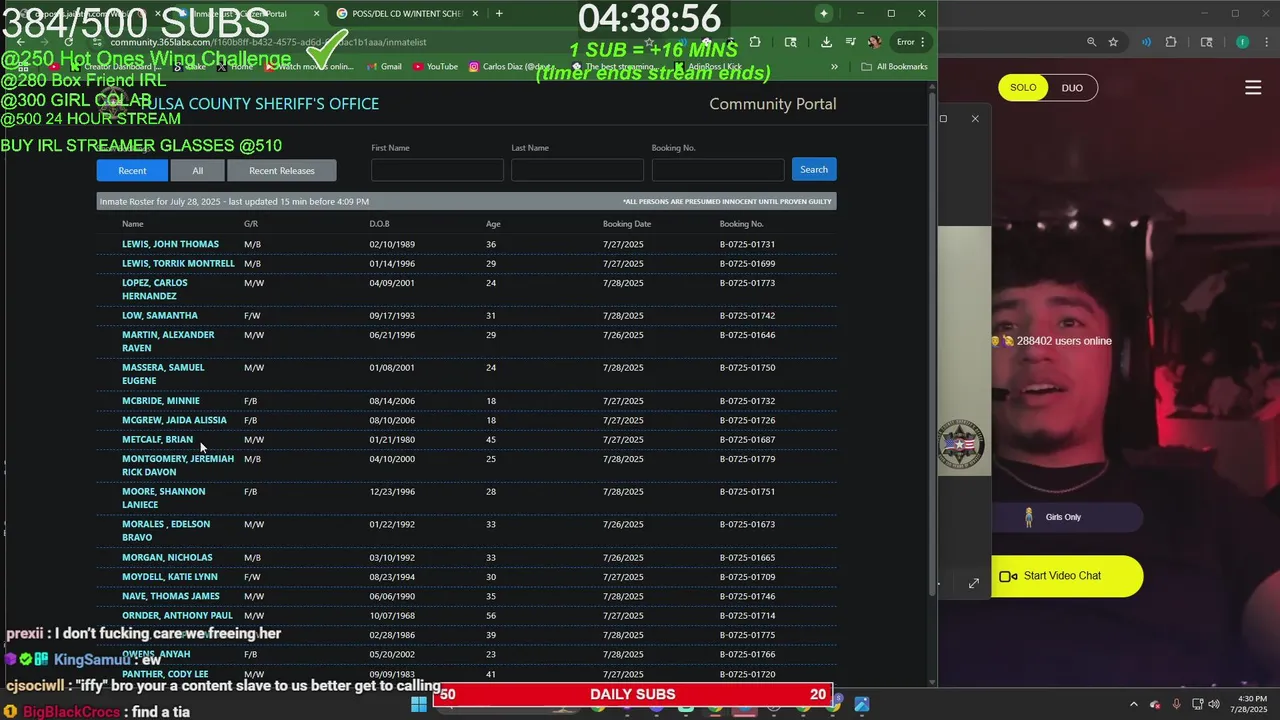
Task: Click the blue sound-wave extension icon
Action: point(1146,42)
